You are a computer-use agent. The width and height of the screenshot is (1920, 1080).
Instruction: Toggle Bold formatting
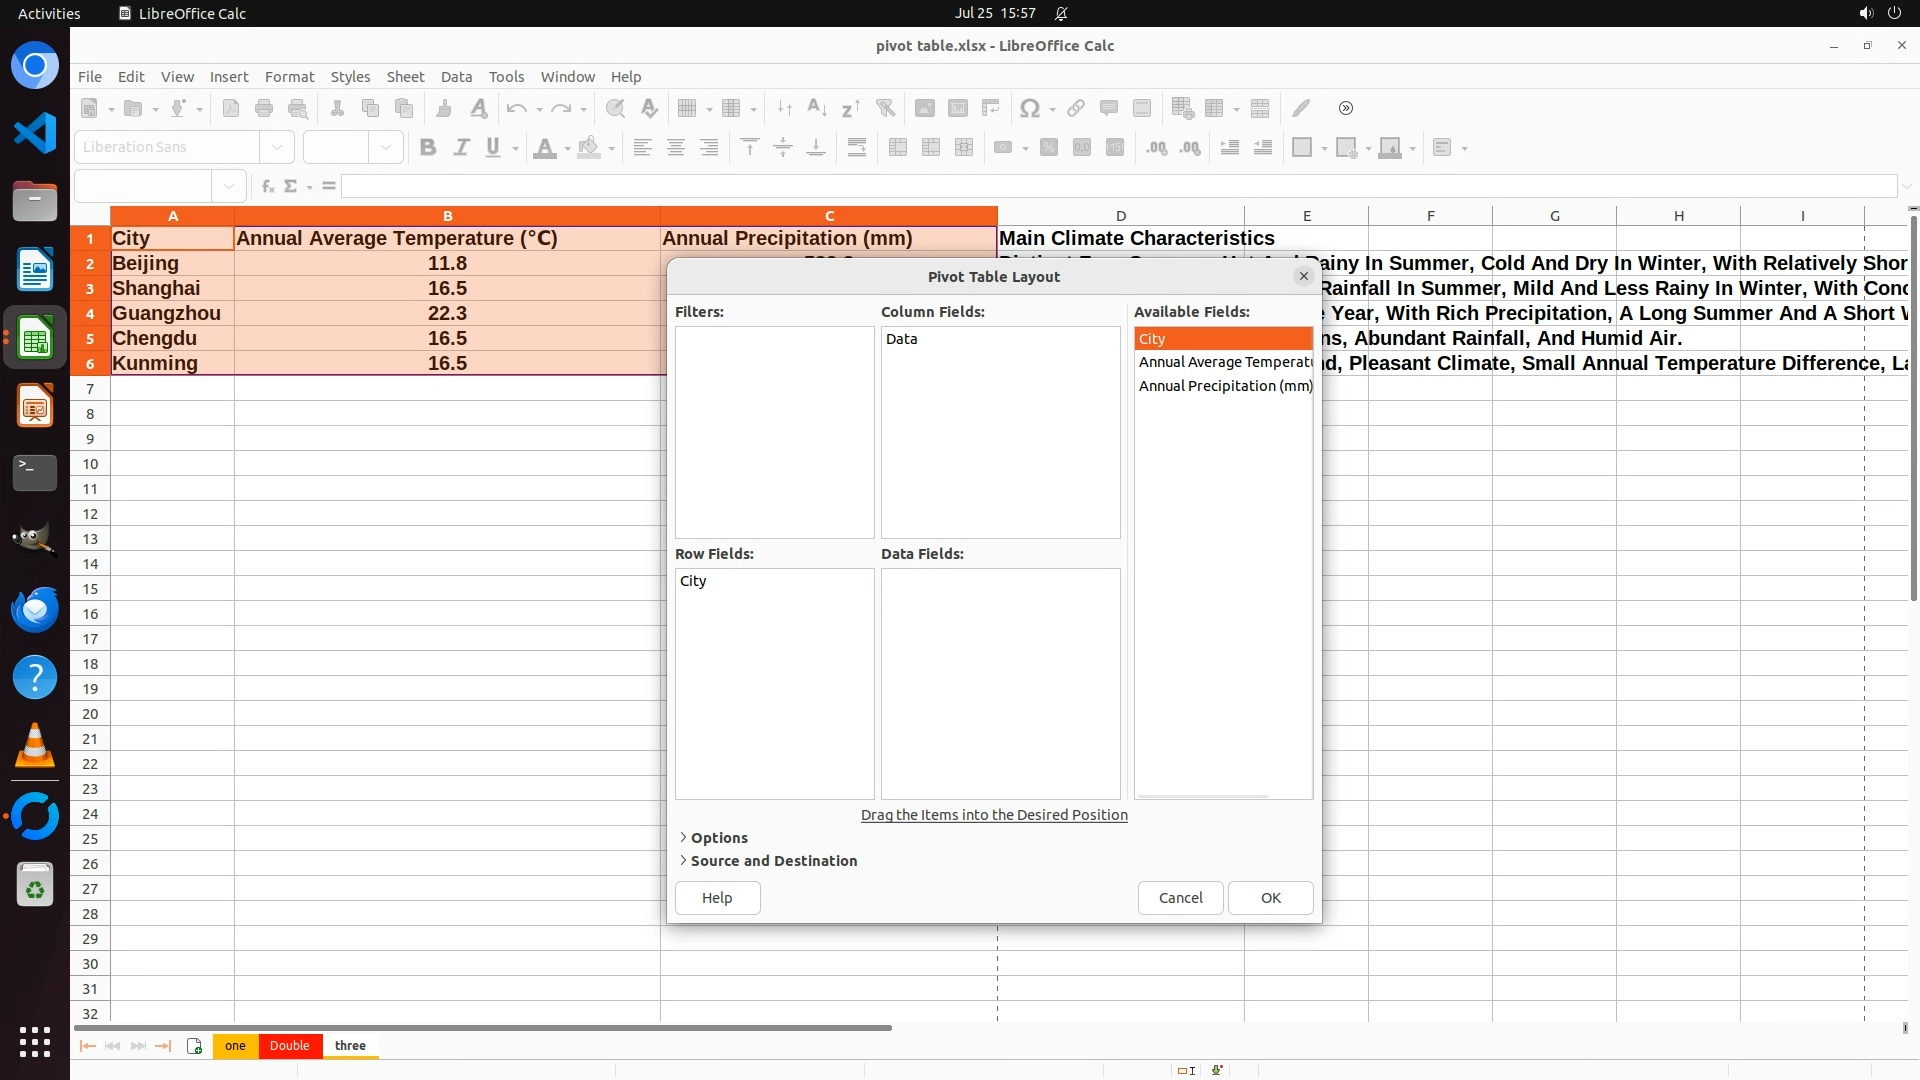tap(428, 147)
